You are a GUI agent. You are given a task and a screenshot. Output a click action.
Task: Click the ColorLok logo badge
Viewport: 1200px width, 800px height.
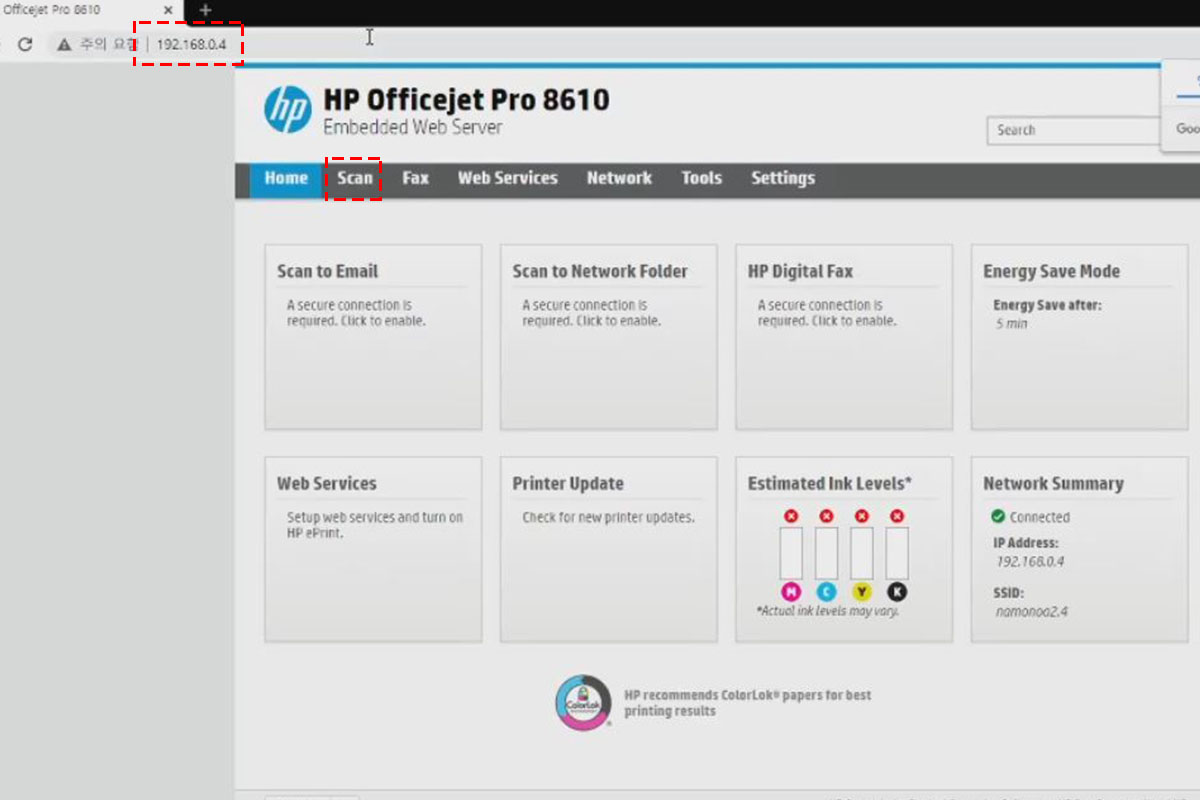click(x=583, y=702)
